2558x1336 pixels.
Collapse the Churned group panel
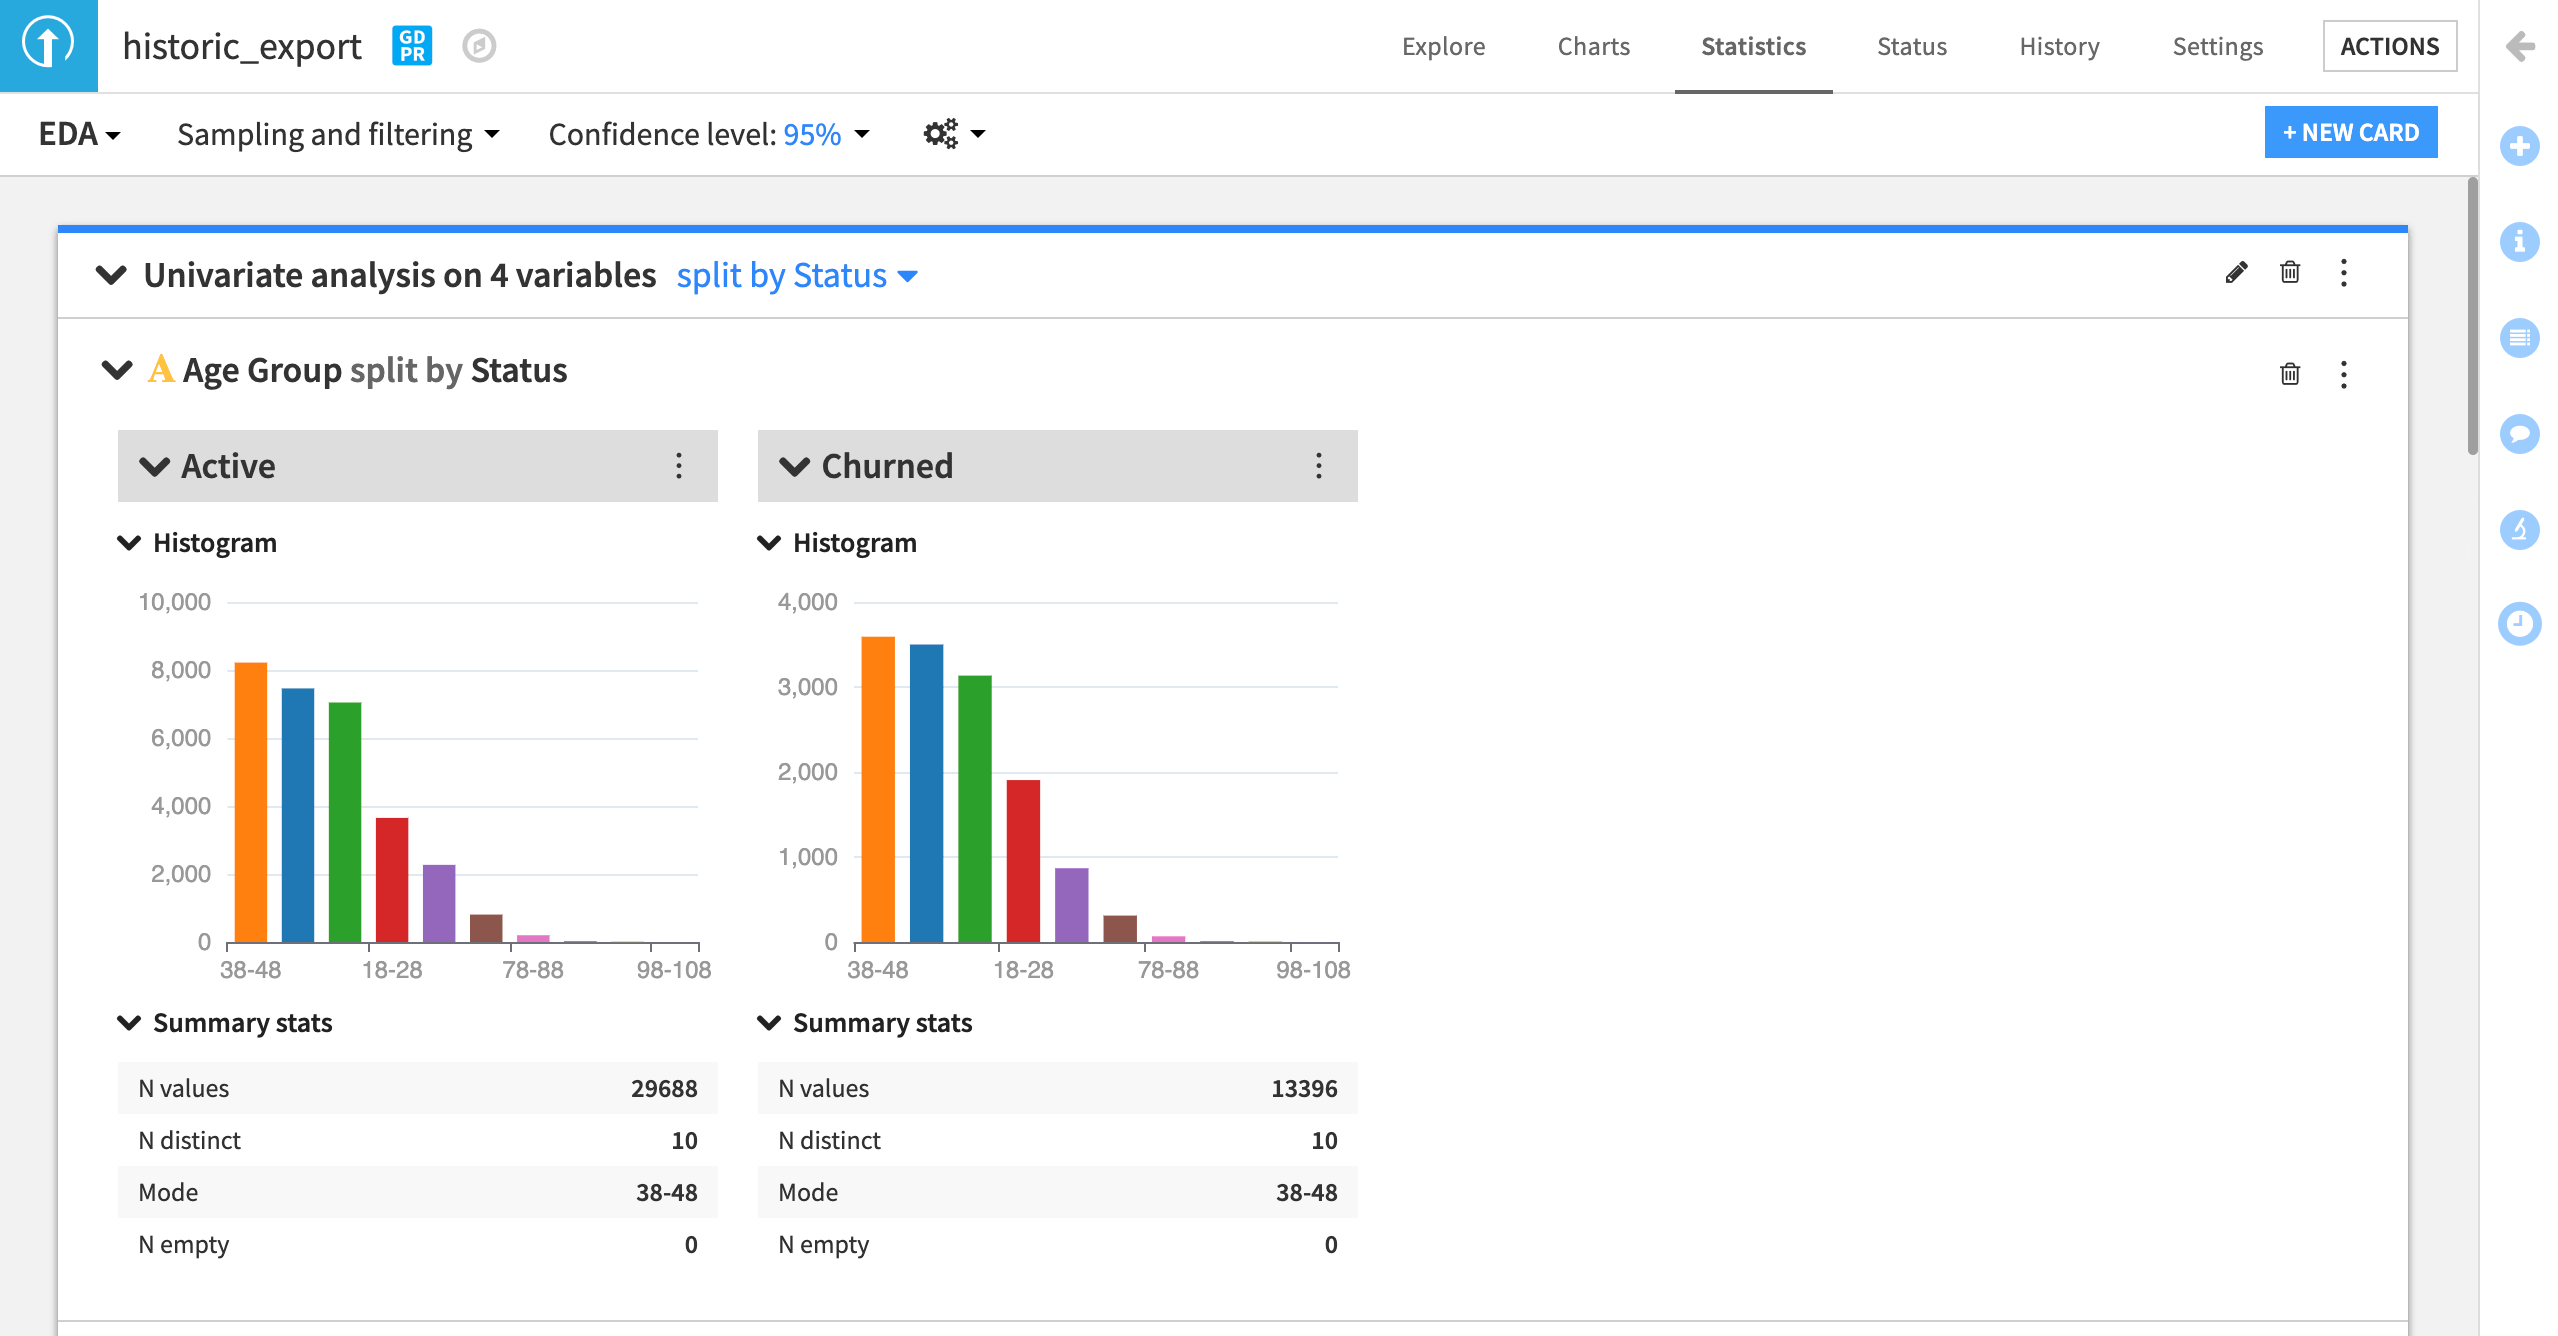click(794, 467)
